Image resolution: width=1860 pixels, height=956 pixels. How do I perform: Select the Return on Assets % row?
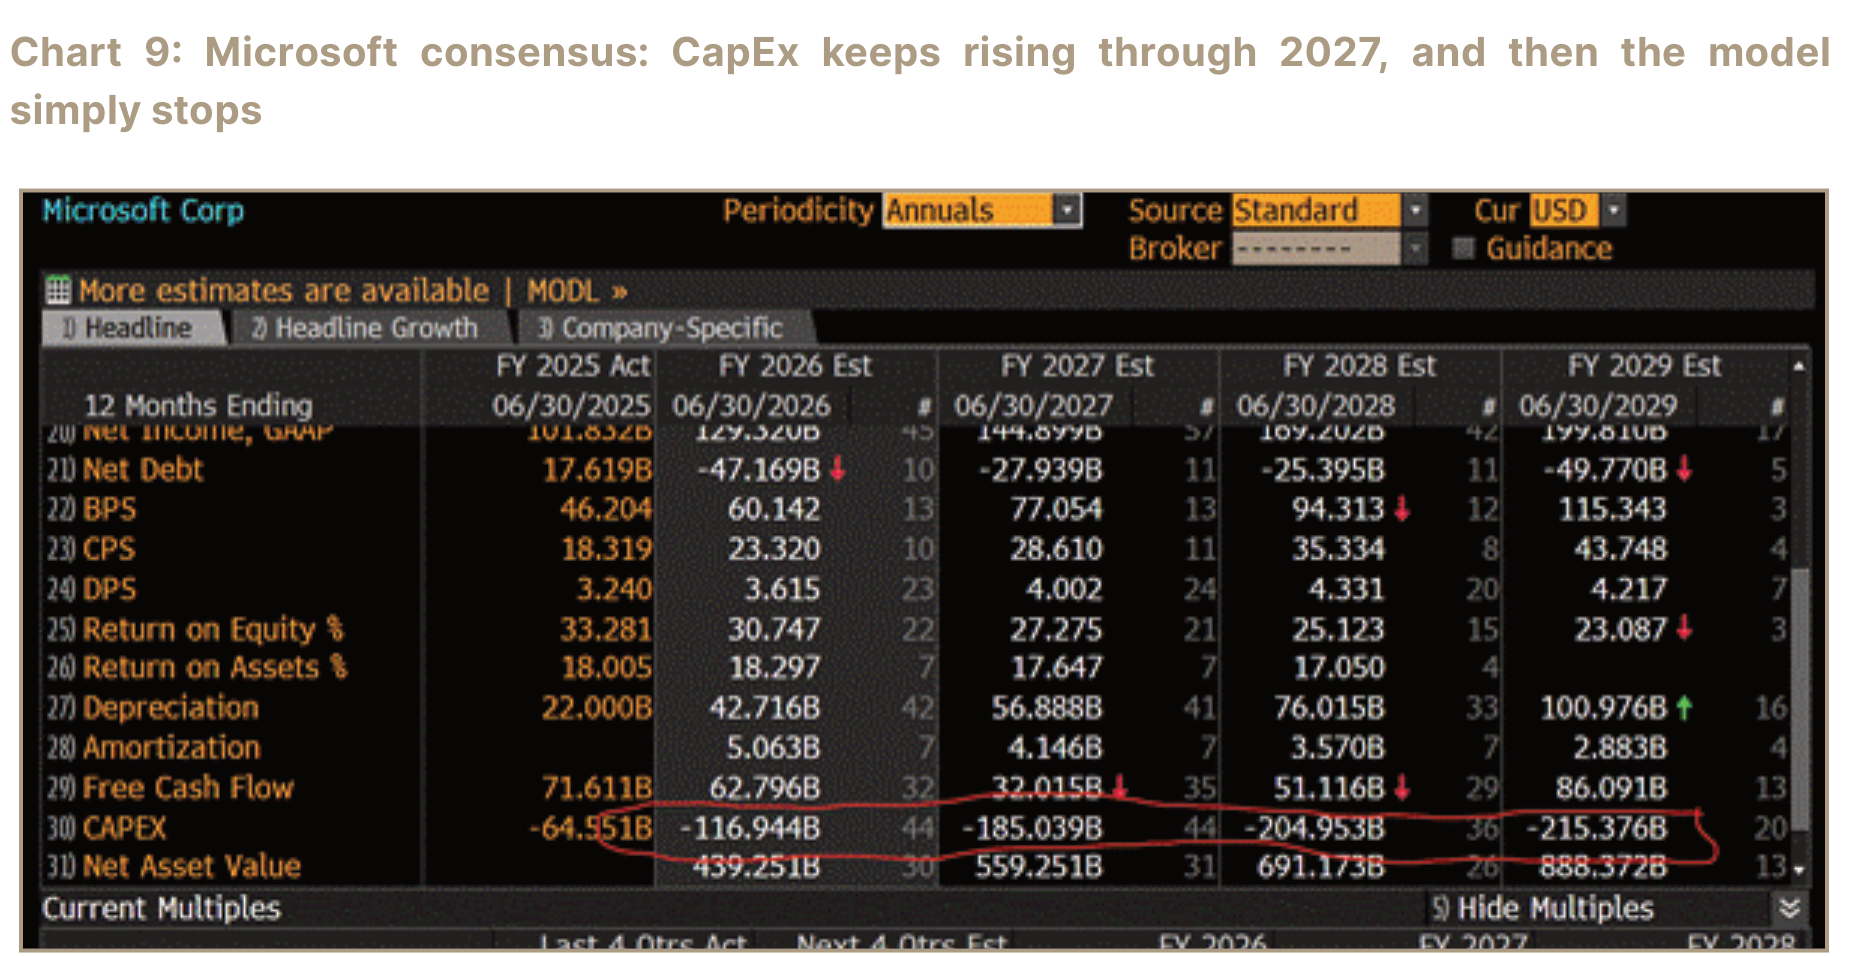point(215,668)
